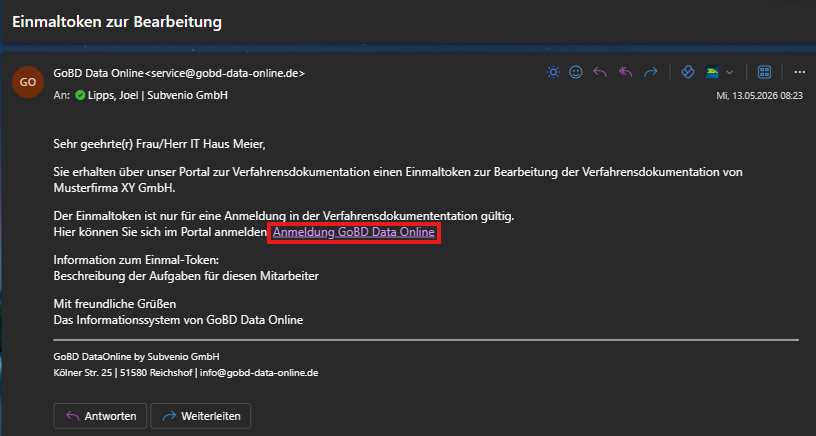The width and height of the screenshot is (816, 436).
Task: Click the received date Mi, 13.05.2026 08:23
Action: 759,96
